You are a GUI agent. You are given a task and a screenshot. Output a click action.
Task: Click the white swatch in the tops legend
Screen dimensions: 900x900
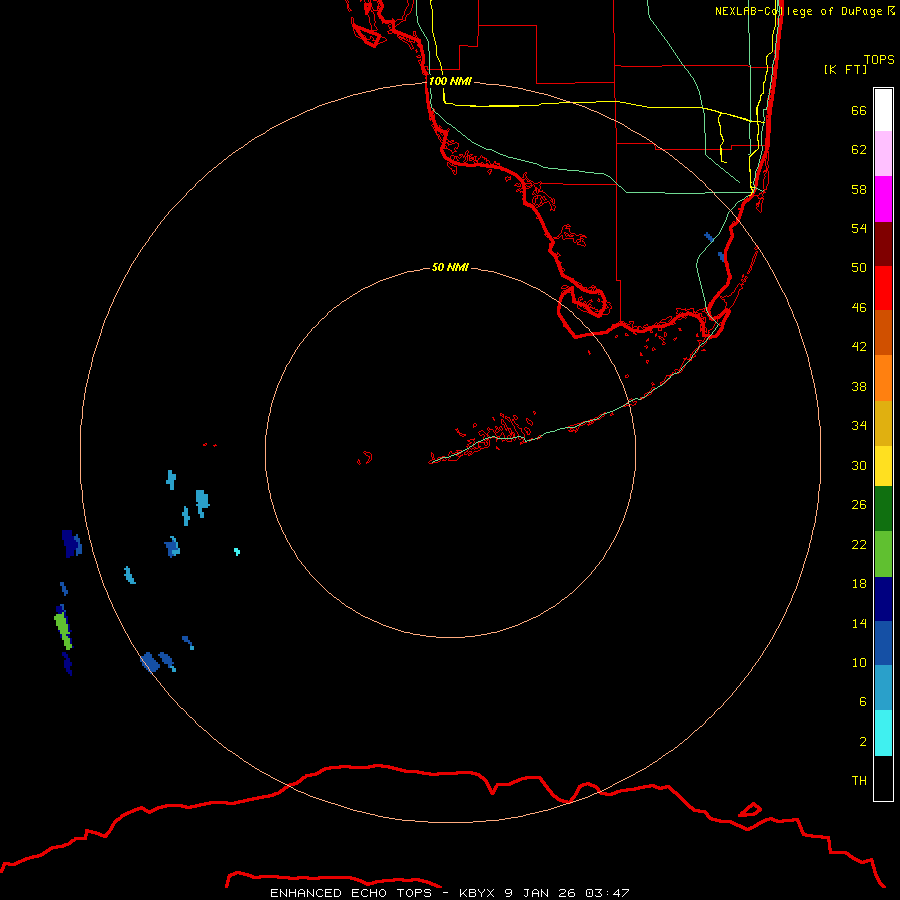[883, 110]
